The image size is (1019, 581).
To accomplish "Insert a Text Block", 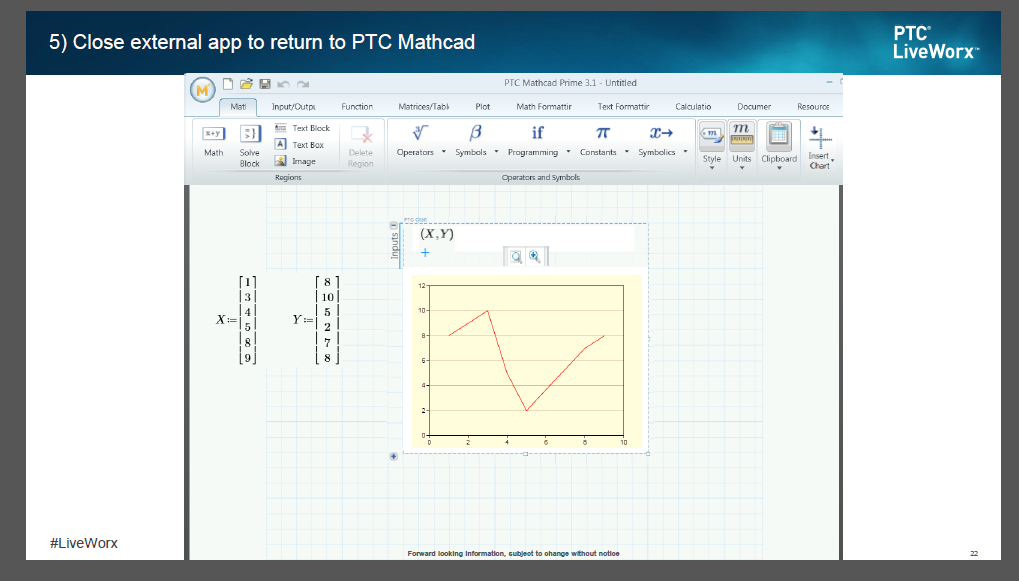I will 302,128.
